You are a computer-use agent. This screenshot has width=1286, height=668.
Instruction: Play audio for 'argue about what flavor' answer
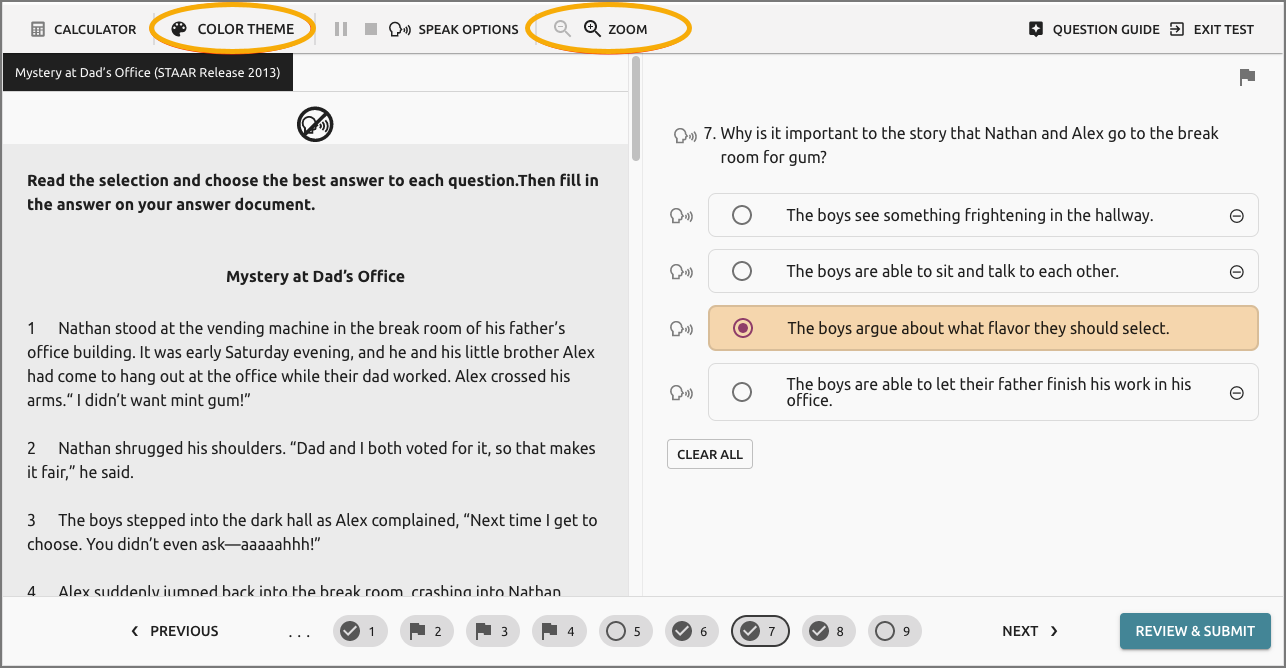[x=681, y=328]
